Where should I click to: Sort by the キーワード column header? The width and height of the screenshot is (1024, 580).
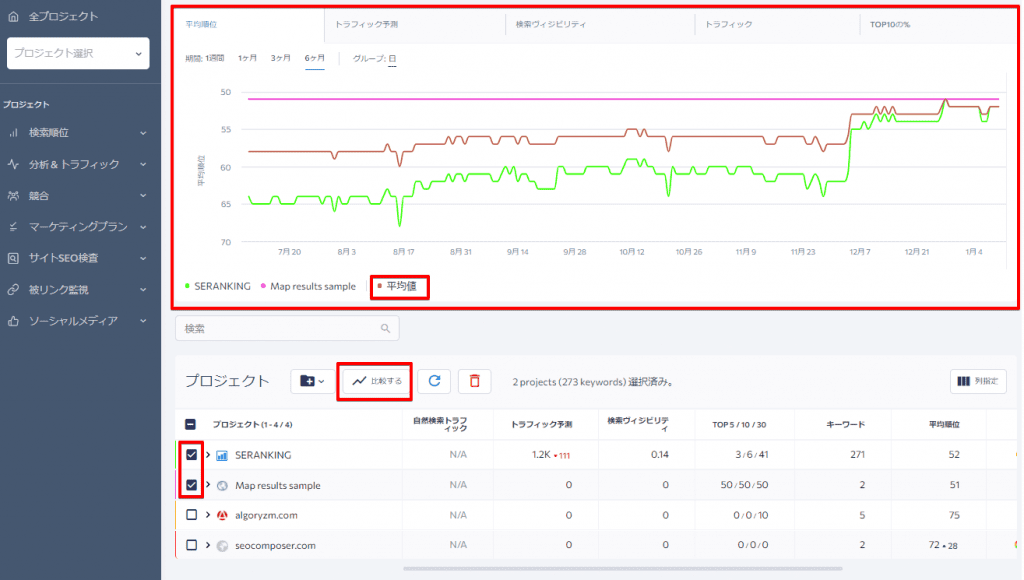pos(845,425)
